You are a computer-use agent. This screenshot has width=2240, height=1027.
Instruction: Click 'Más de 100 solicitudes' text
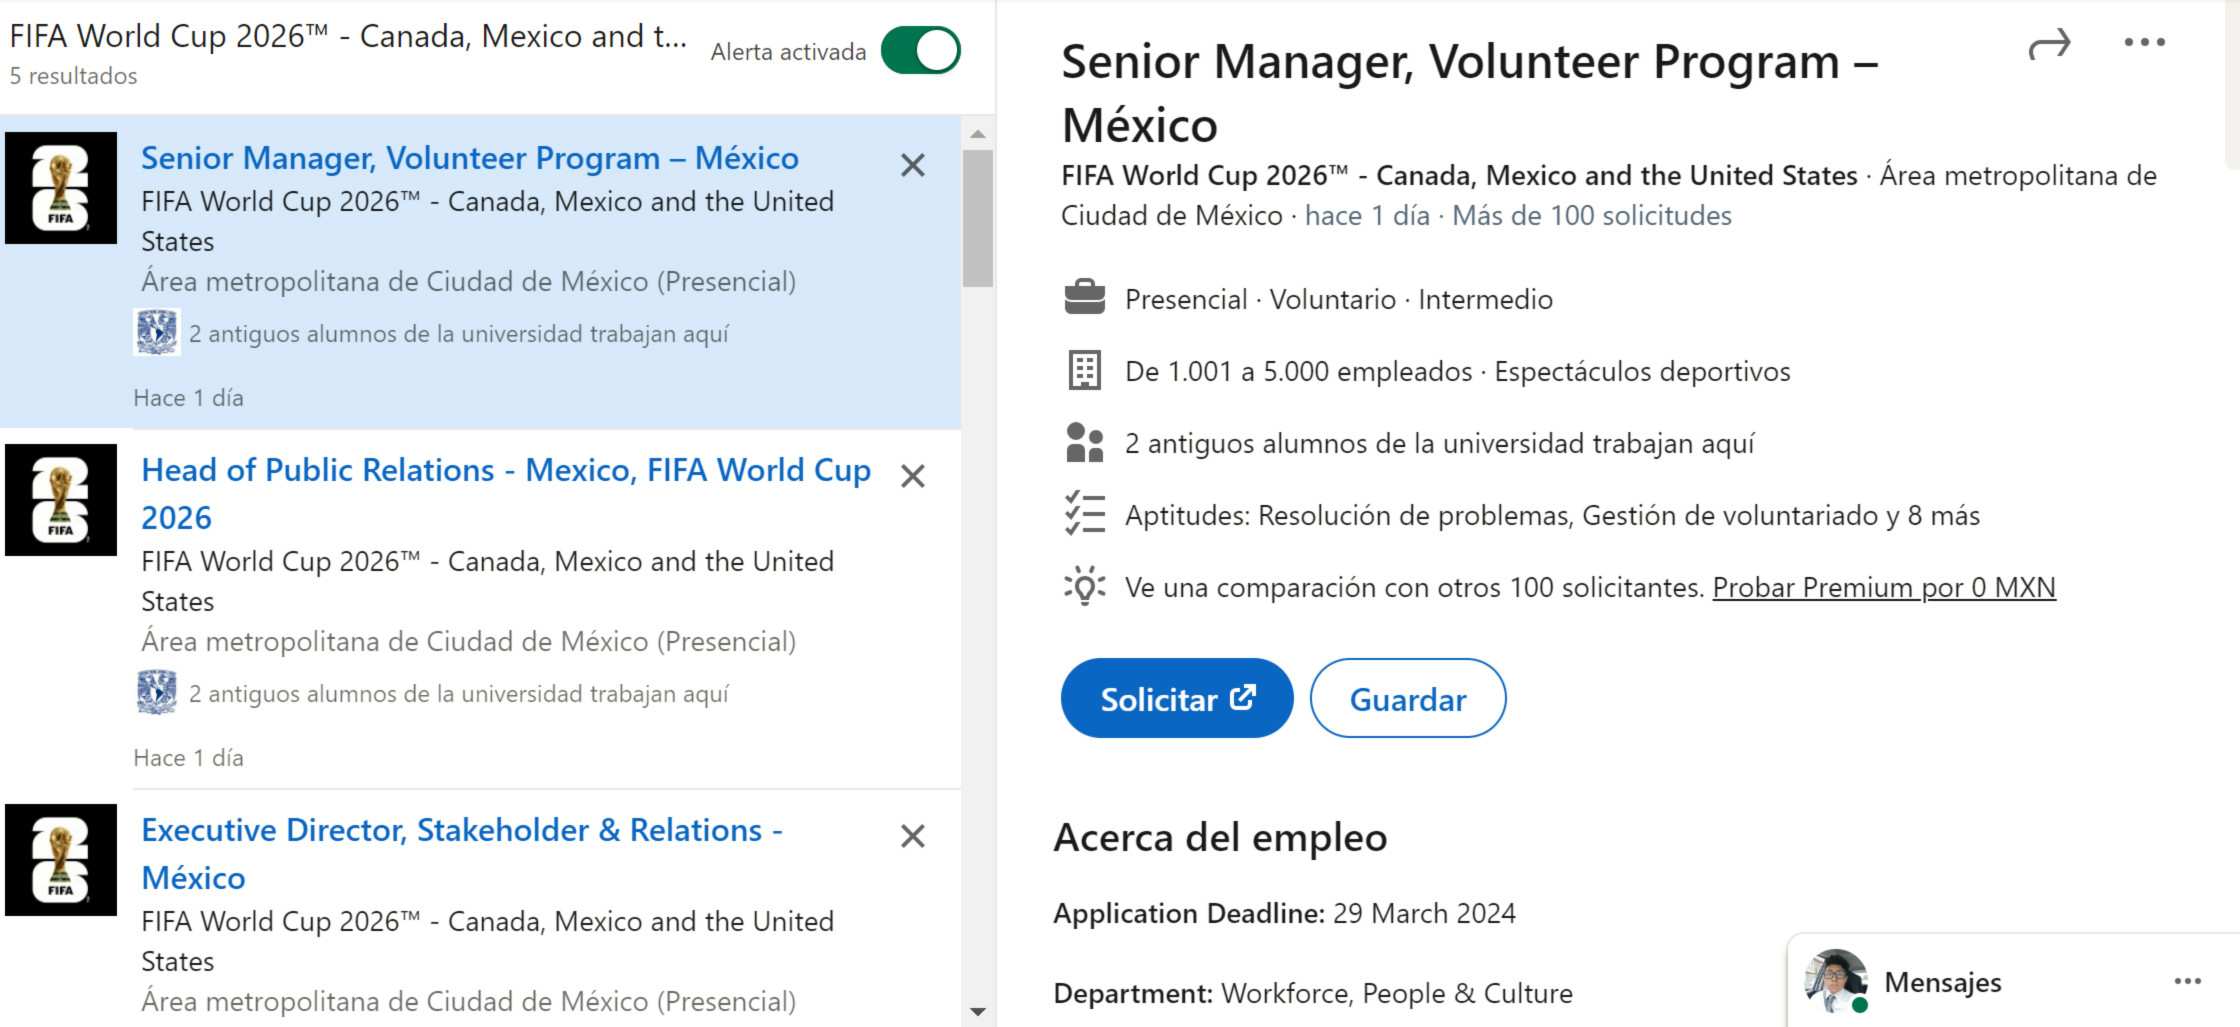click(x=1592, y=215)
